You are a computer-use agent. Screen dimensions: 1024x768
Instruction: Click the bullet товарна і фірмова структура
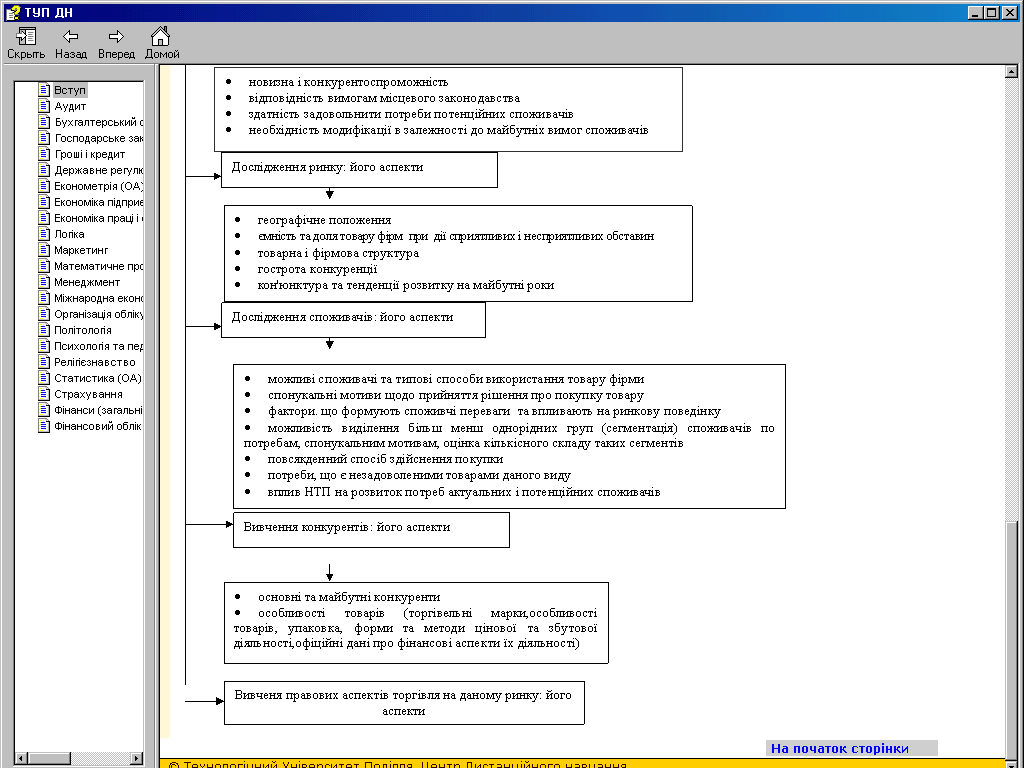tap(338, 253)
